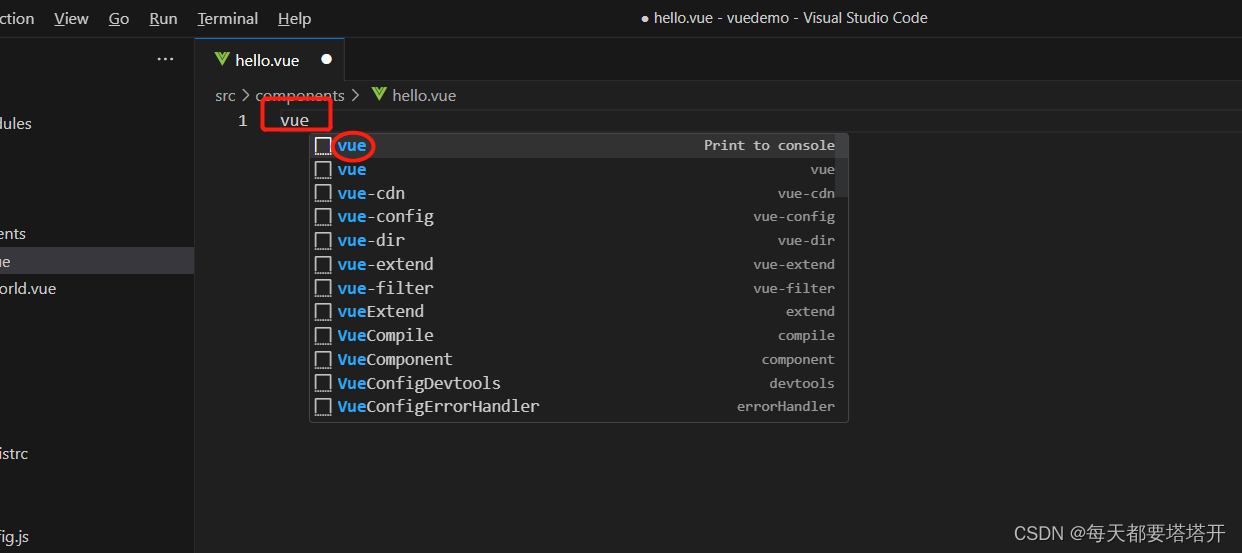The width and height of the screenshot is (1242, 553).
Task: Click the snippet icon beside VueConfigDevtools
Action: coord(323,383)
